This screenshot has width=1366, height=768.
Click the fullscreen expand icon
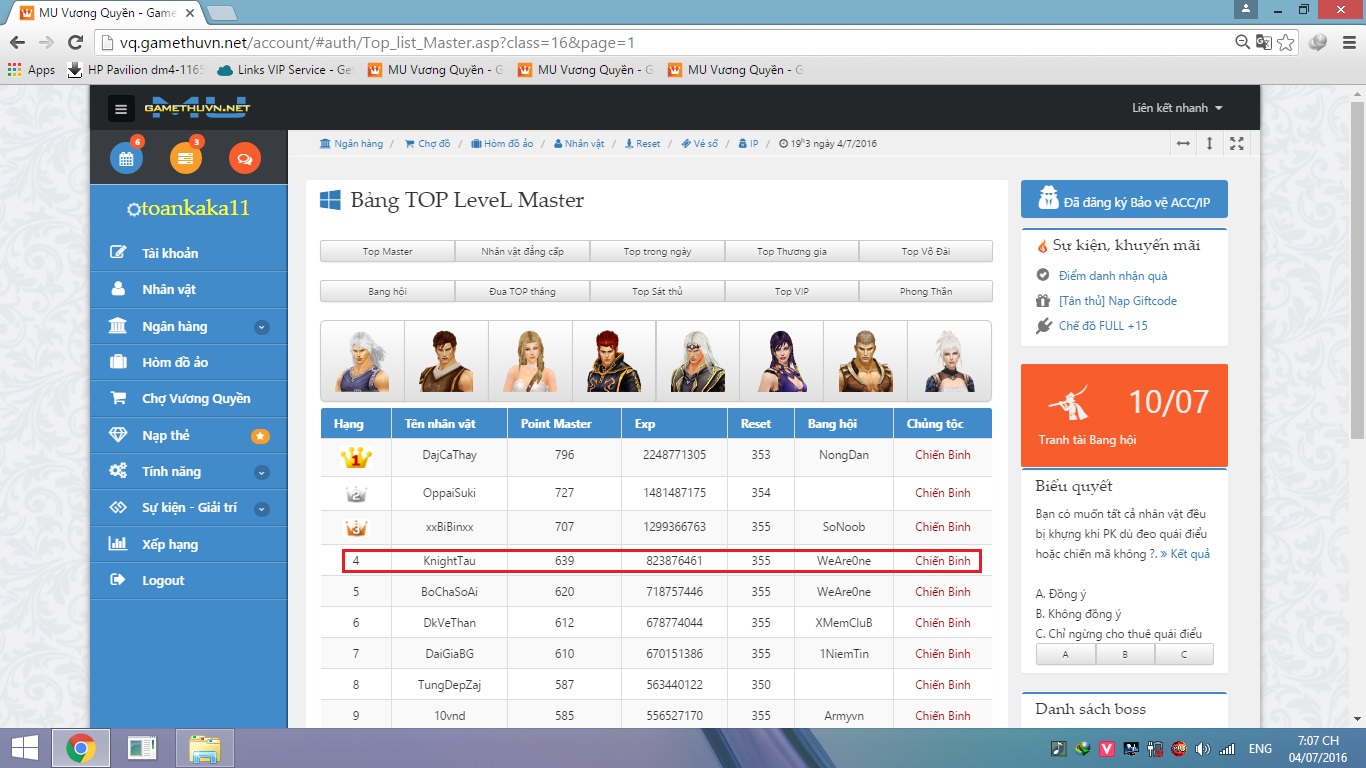click(1237, 144)
